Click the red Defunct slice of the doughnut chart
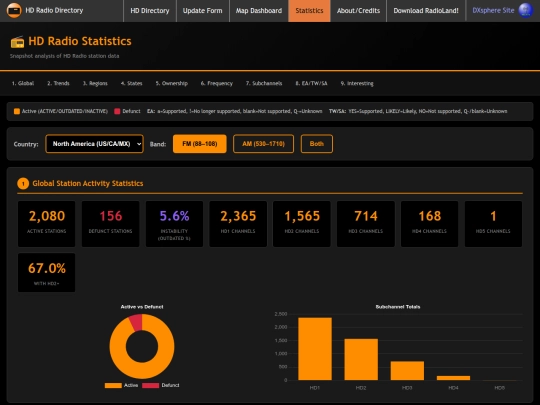Viewport: 540px width, 405px height. (x=136, y=323)
